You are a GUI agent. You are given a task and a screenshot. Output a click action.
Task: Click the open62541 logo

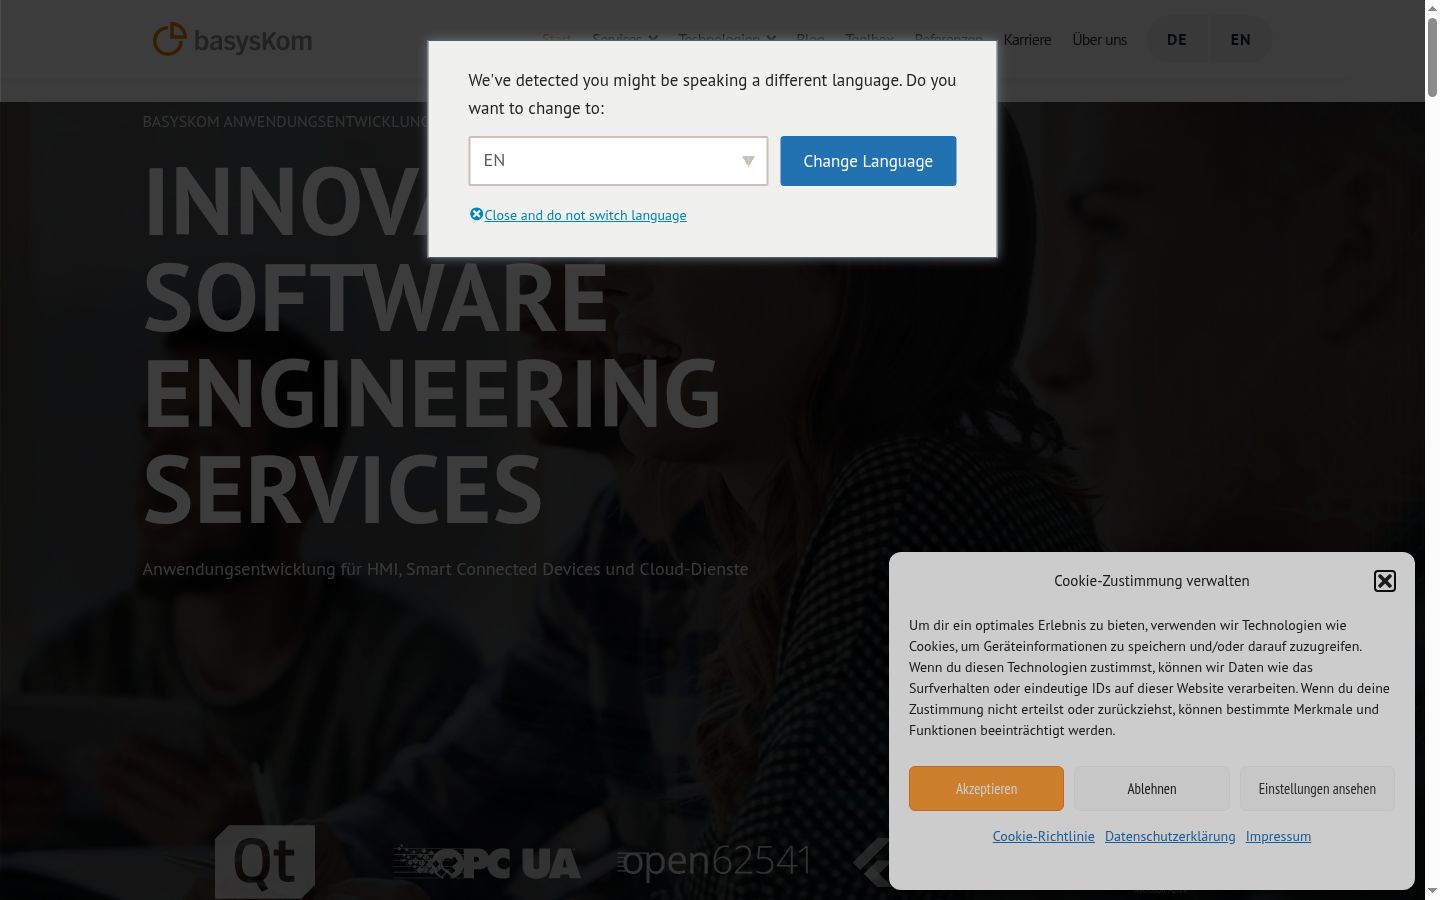click(x=714, y=862)
